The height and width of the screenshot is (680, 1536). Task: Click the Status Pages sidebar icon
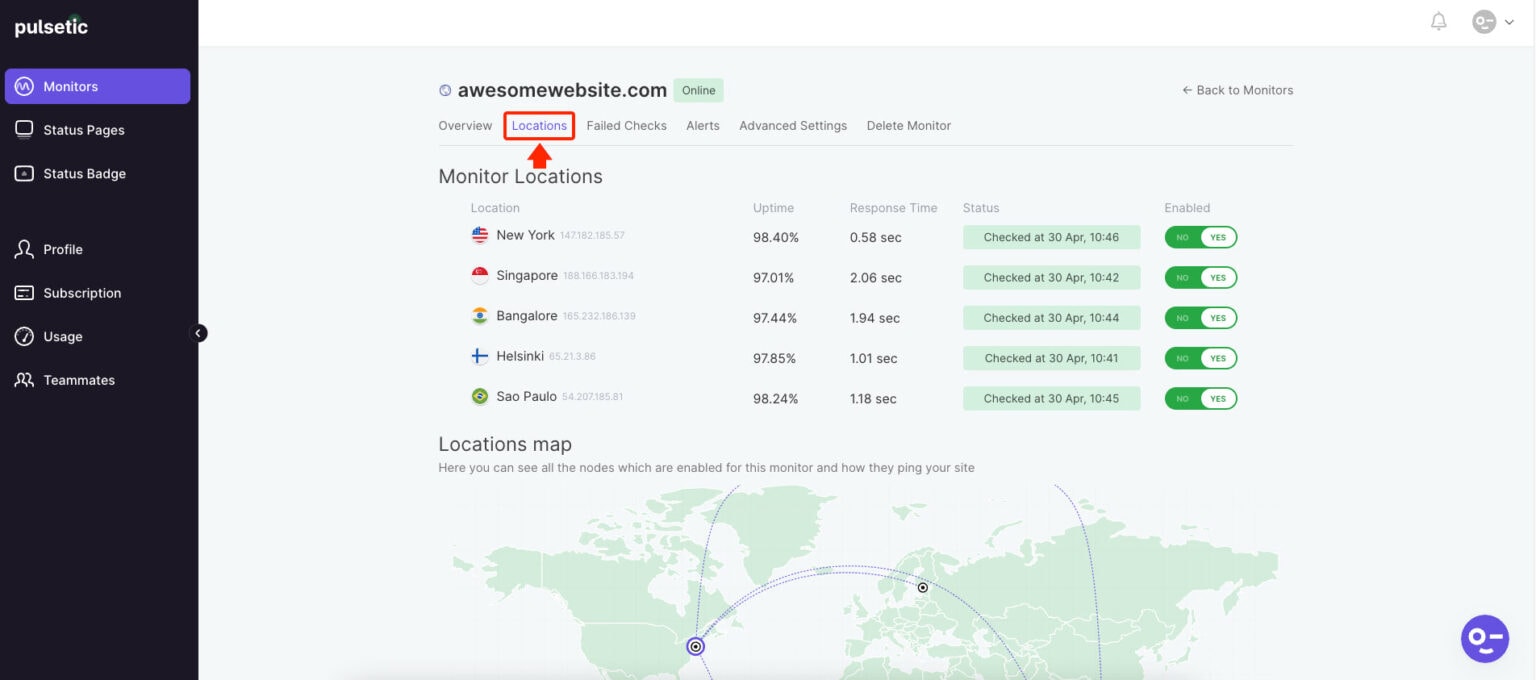tap(24, 130)
